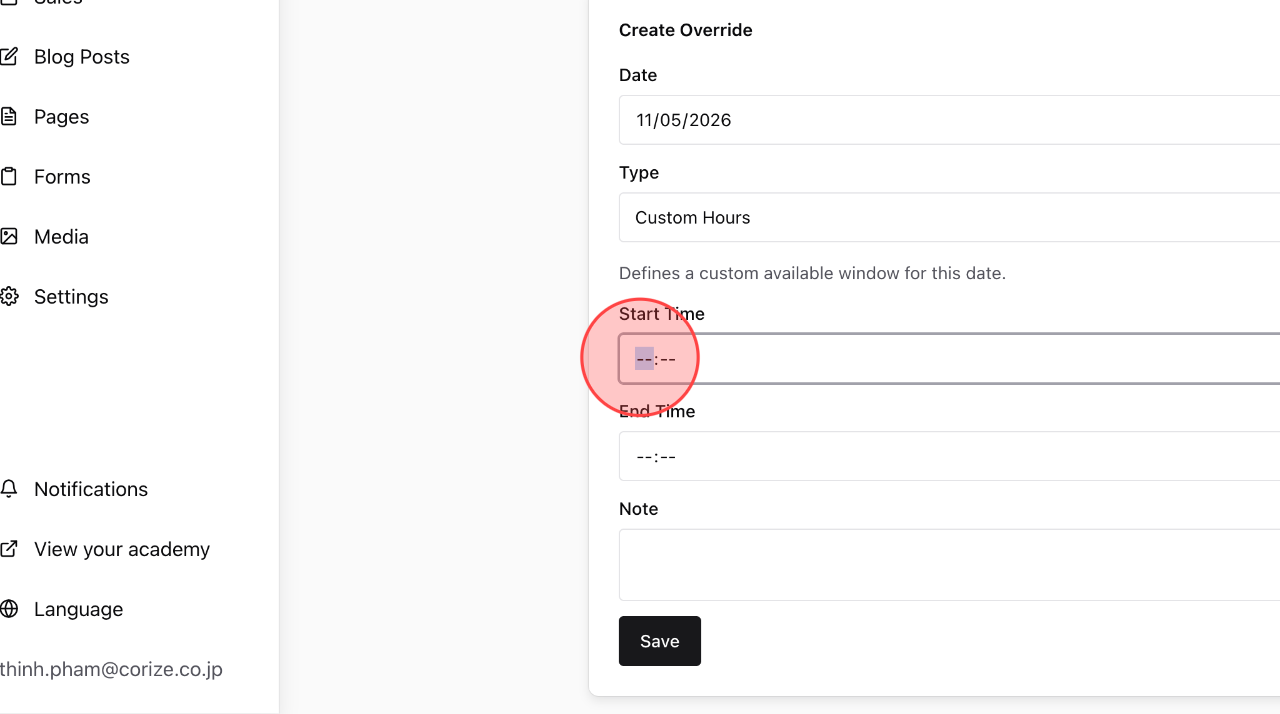Click the Settings gear icon
1280x714 pixels.
coord(9,297)
